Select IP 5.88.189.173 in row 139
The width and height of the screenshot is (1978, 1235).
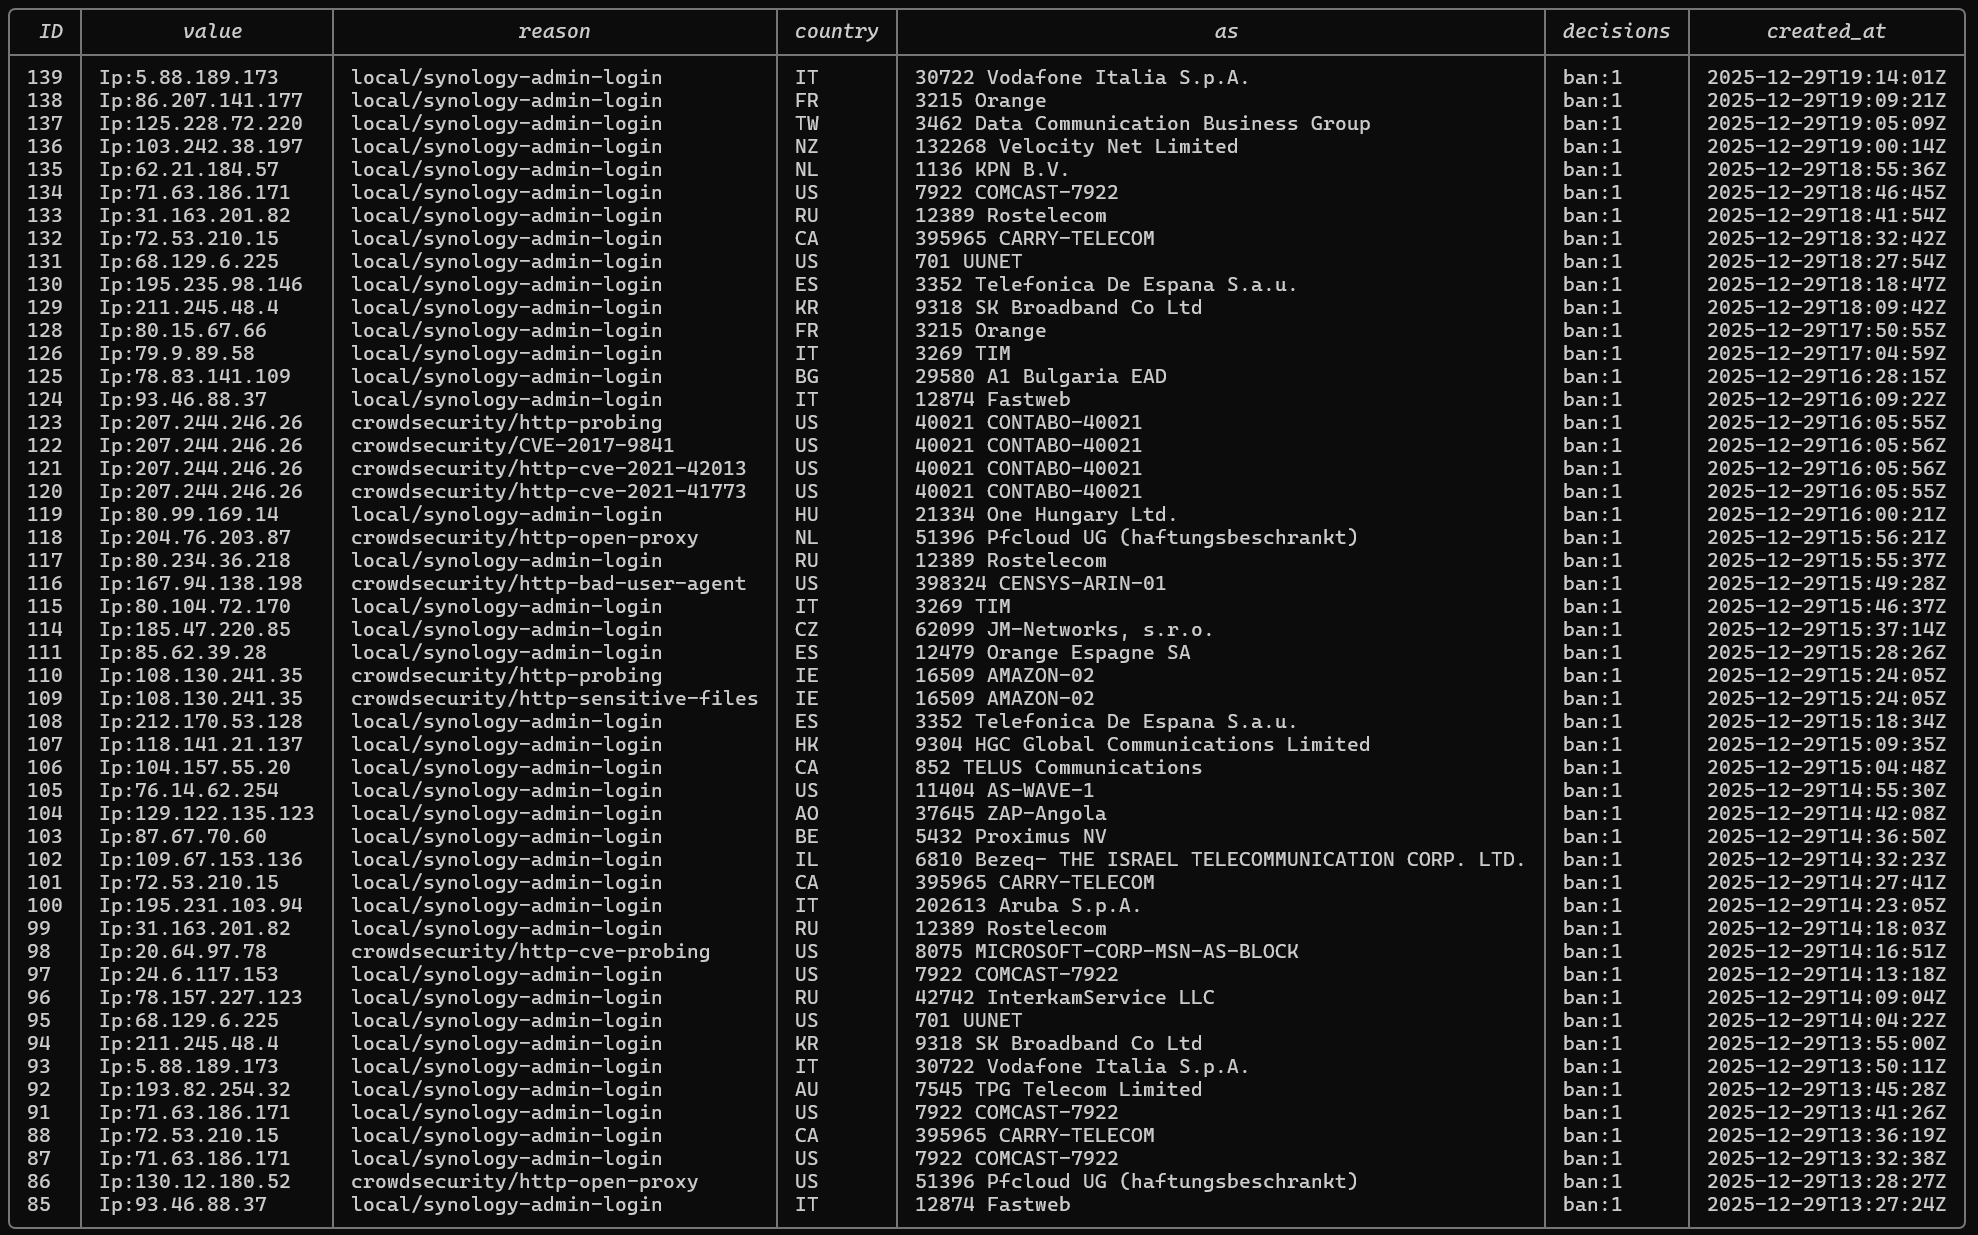point(188,77)
